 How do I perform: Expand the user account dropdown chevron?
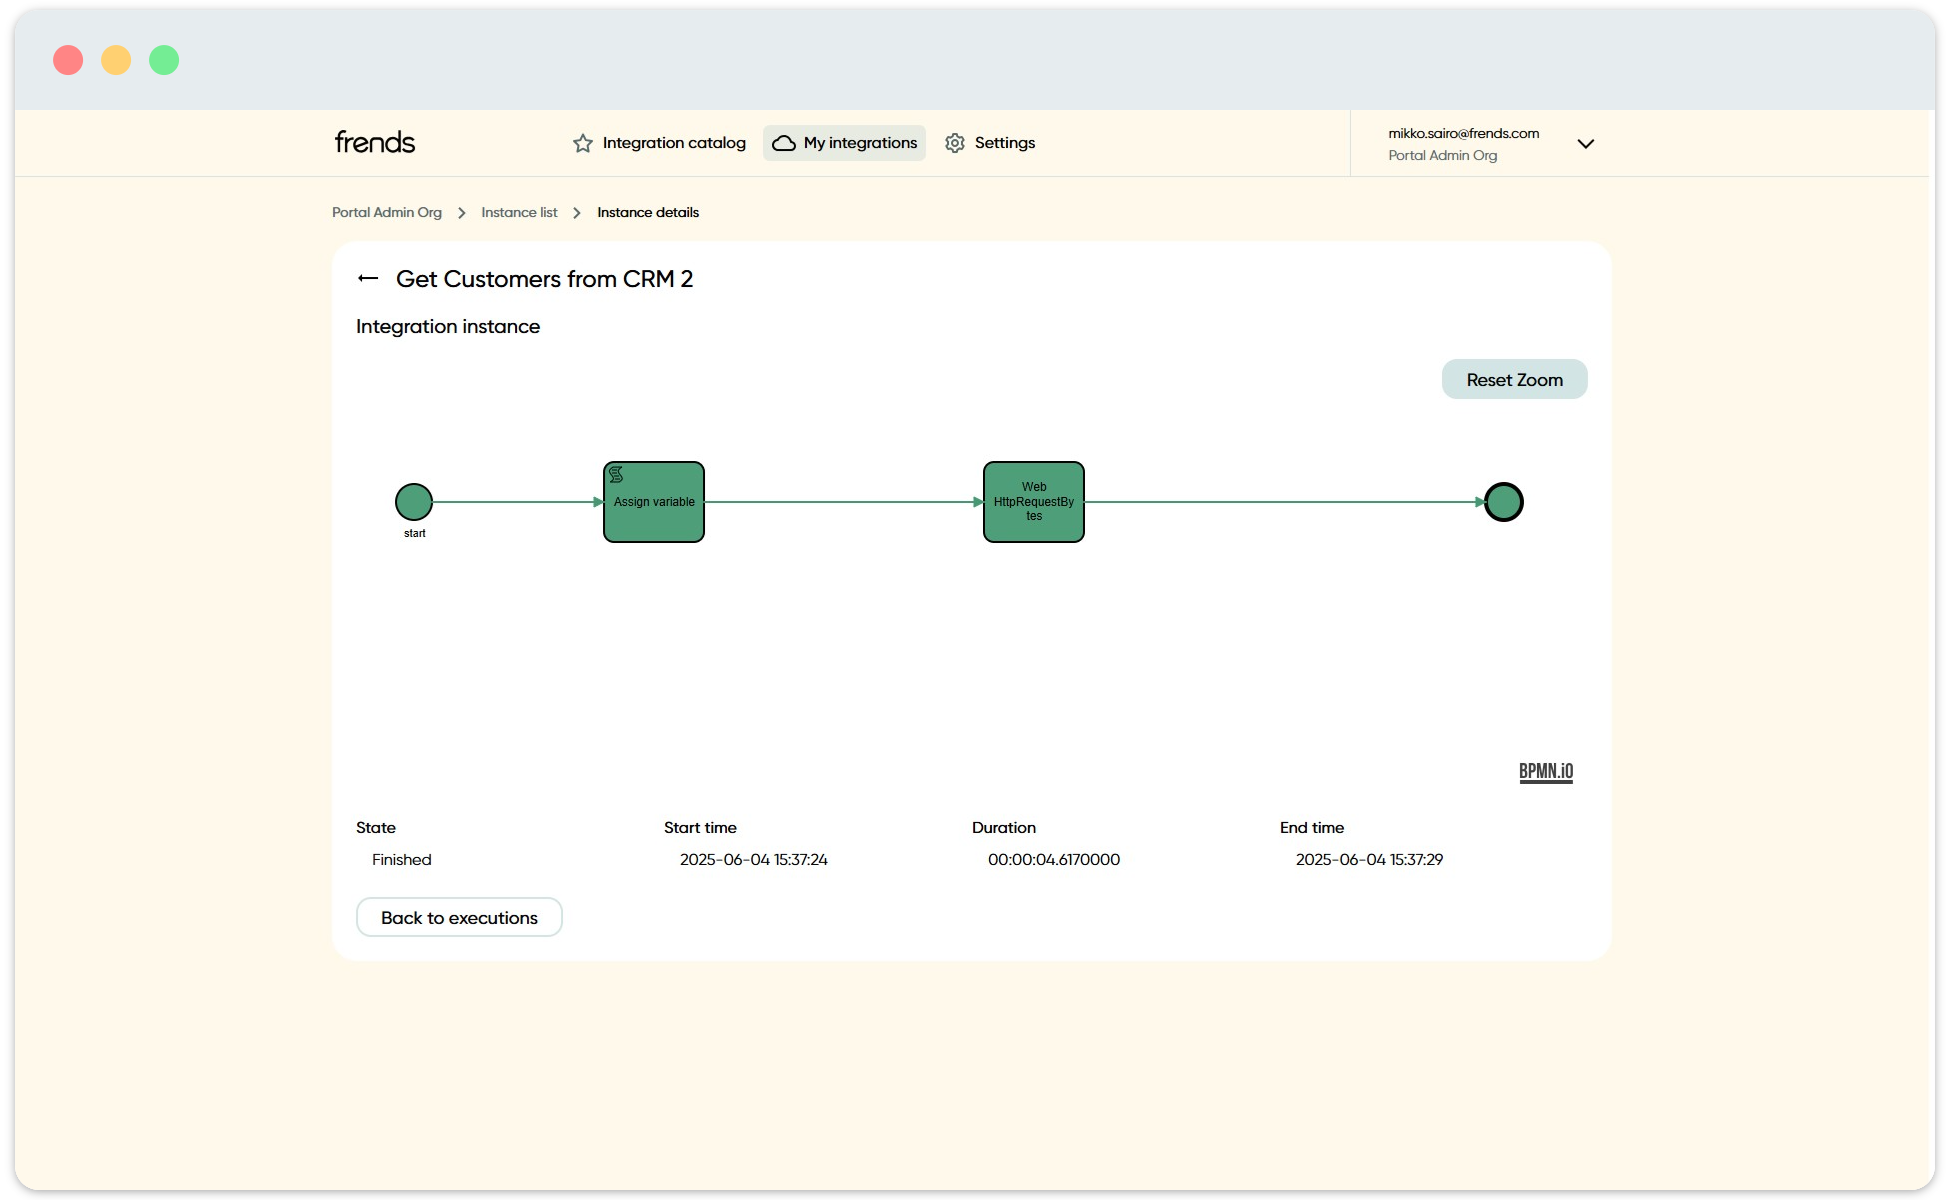coord(1585,144)
